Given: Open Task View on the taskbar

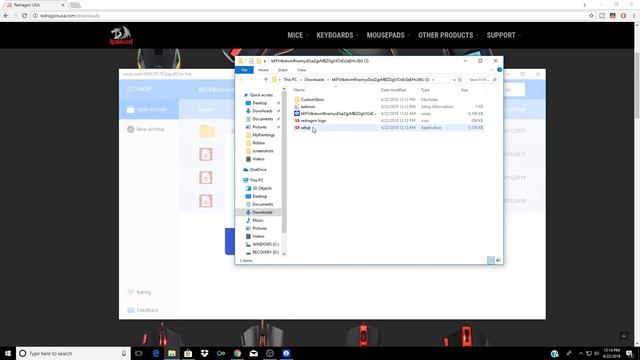Looking at the screenshot, I should [x=139, y=353].
